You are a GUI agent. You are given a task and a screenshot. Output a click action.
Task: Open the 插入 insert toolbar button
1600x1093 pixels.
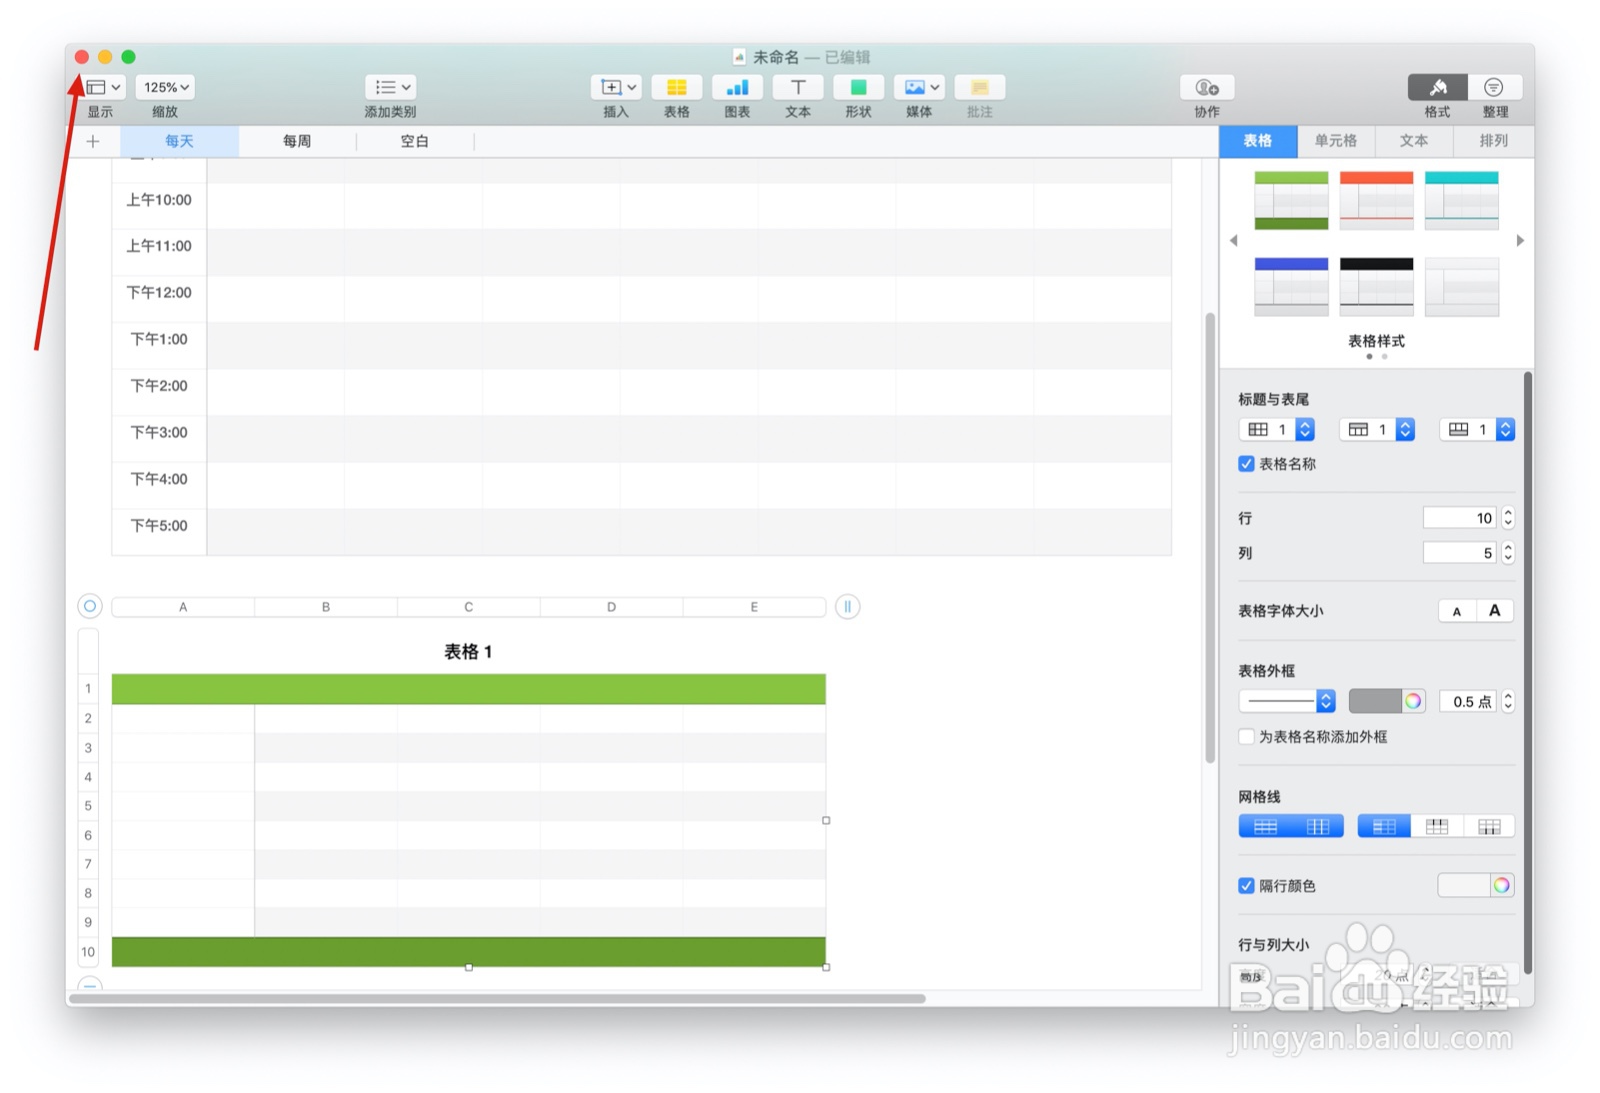(x=616, y=87)
